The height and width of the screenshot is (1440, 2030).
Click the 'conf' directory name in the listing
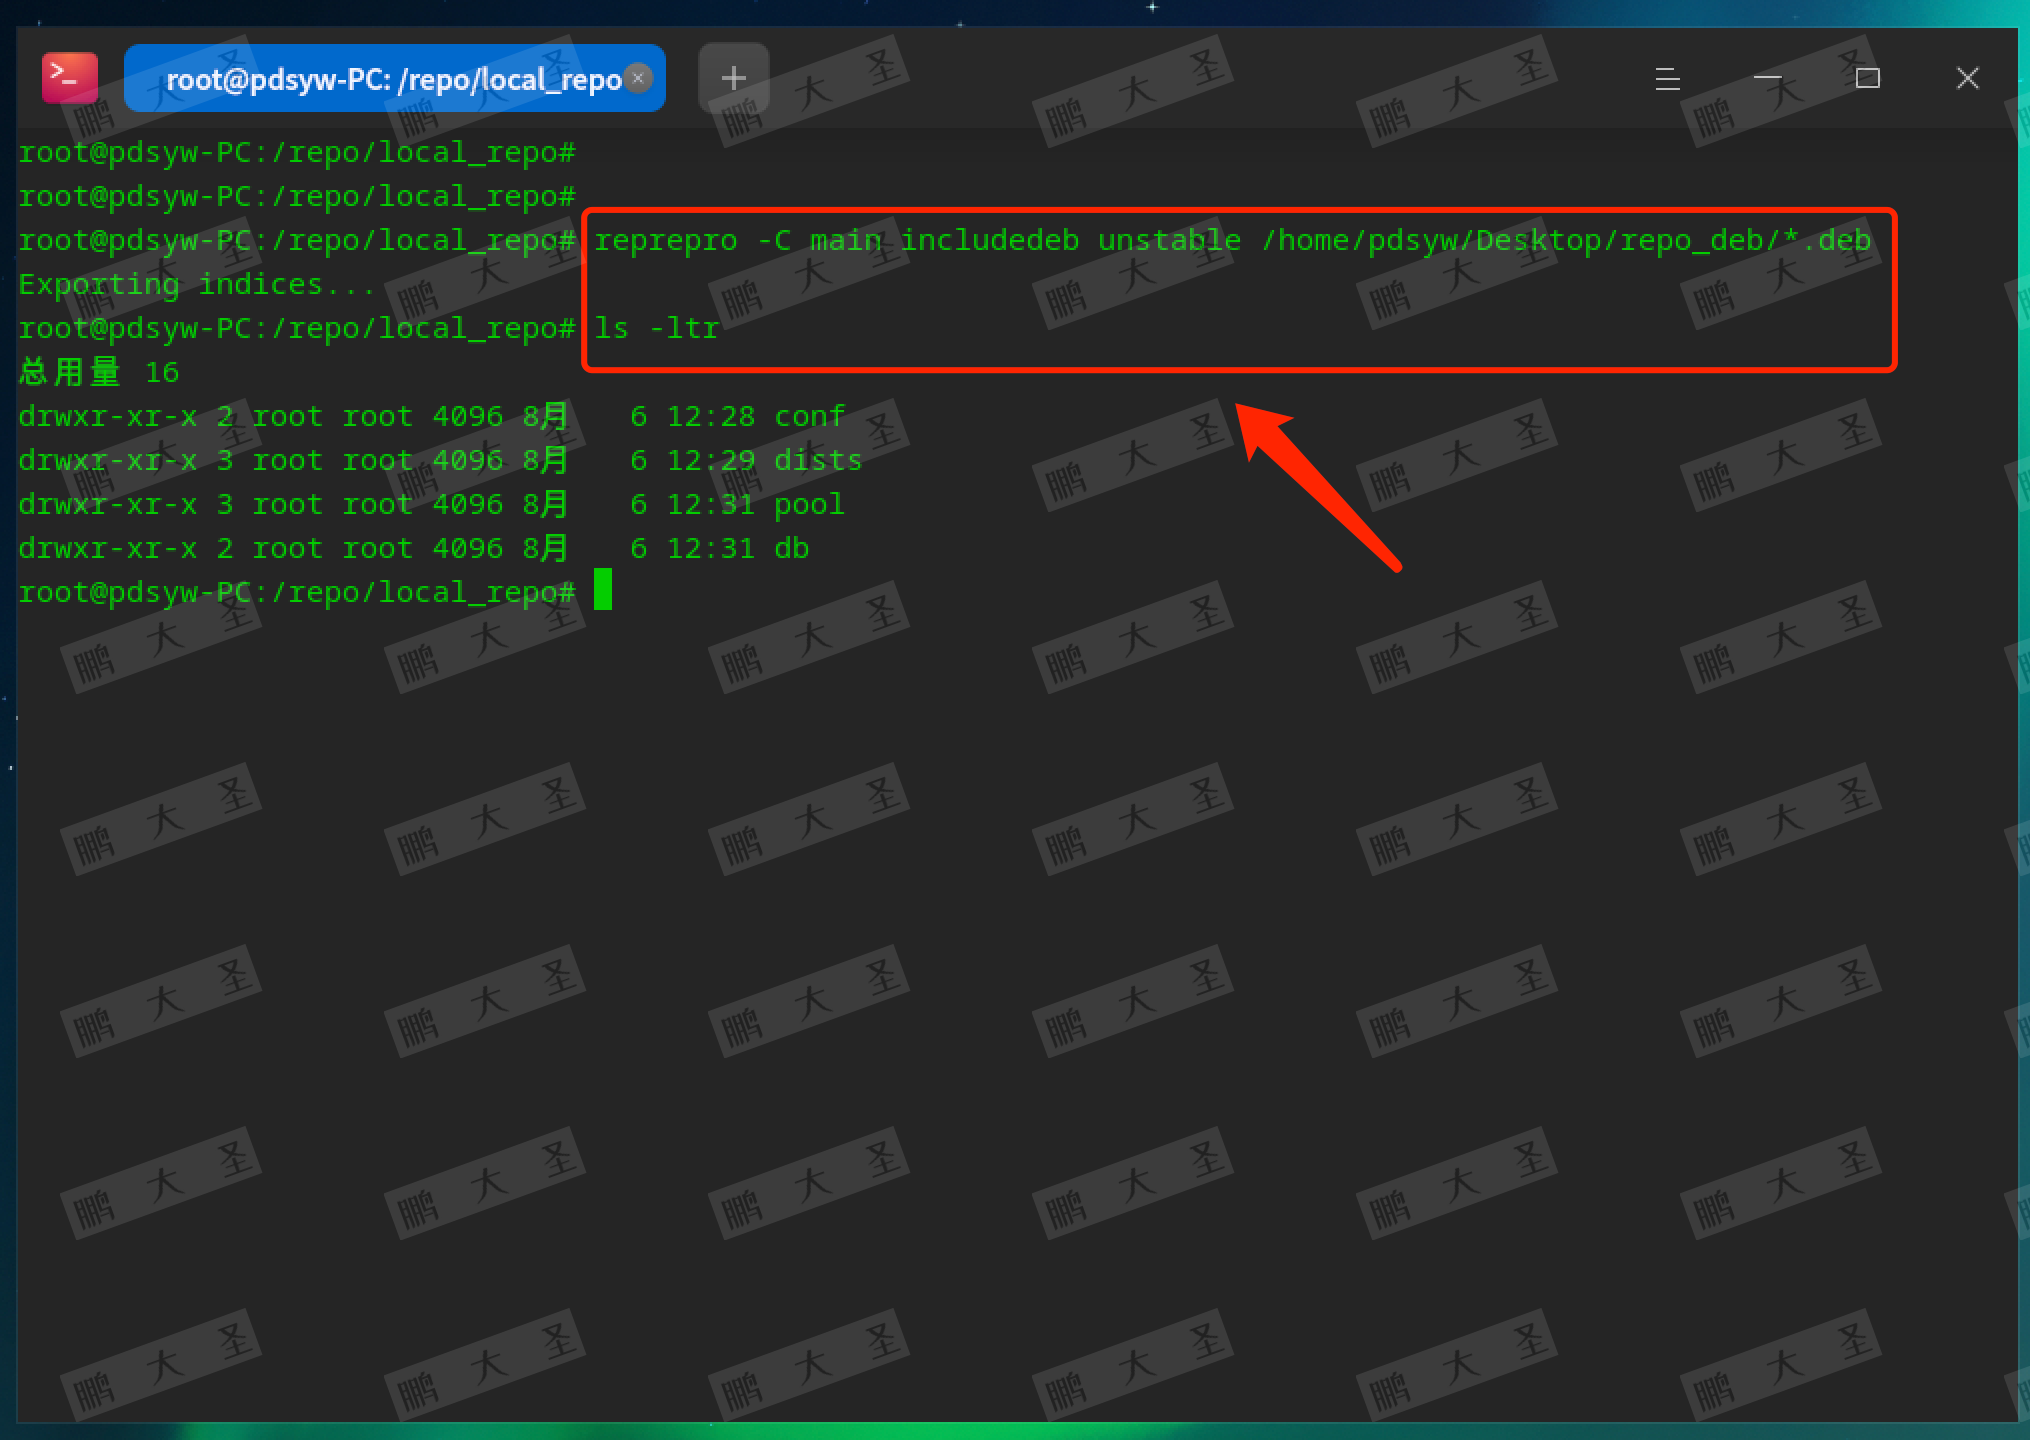(x=809, y=416)
